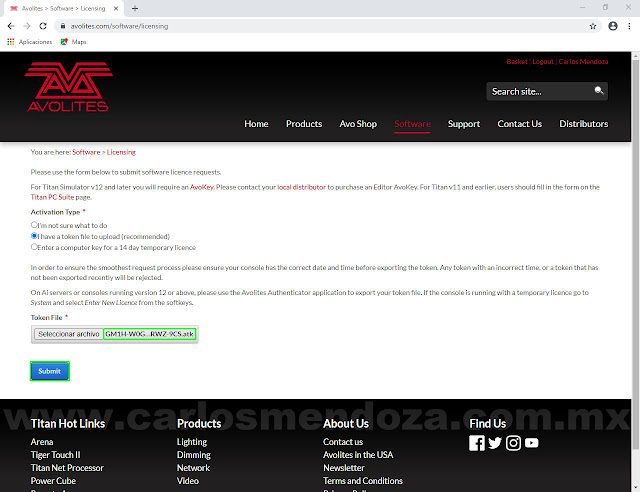The image size is (640, 492).
Task: Open the Network footer link
Action: pyautogui.click(x=193, y=468)
